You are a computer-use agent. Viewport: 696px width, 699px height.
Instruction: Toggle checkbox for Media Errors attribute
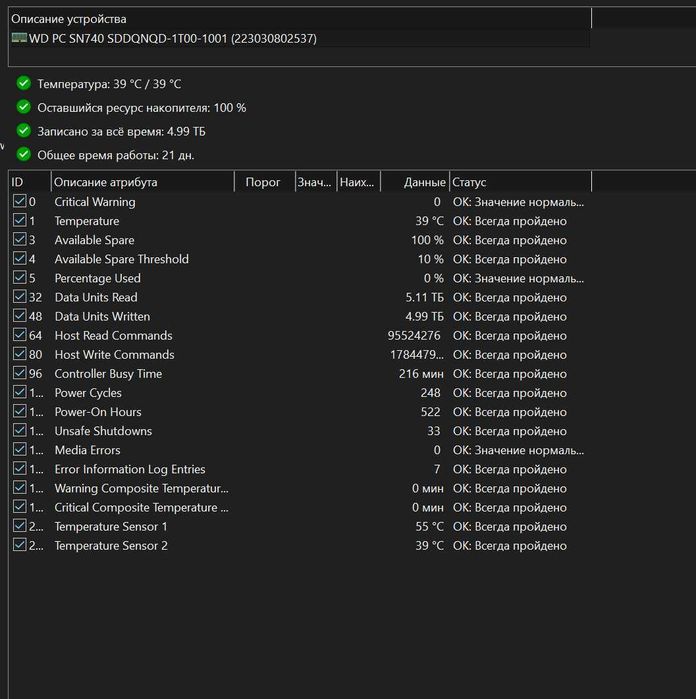pos(19,450)
